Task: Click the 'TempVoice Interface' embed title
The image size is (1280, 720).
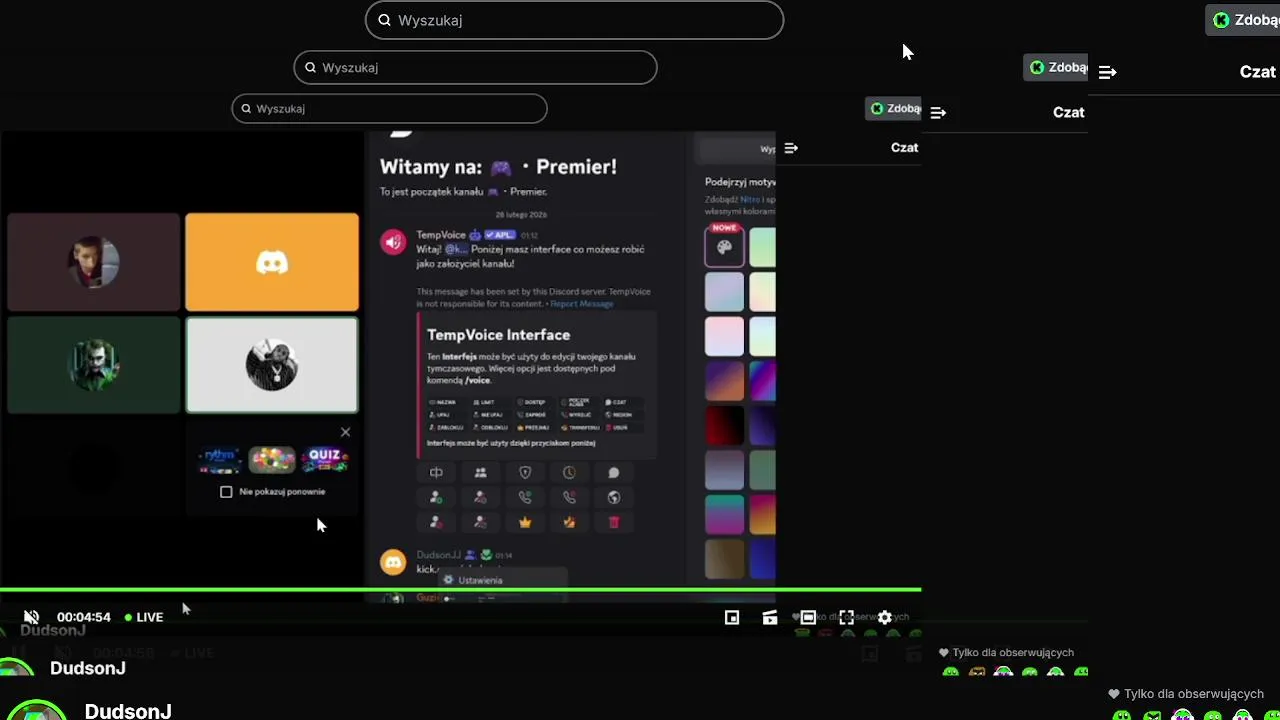Action: pyautogui.click(x=498, y=335)
